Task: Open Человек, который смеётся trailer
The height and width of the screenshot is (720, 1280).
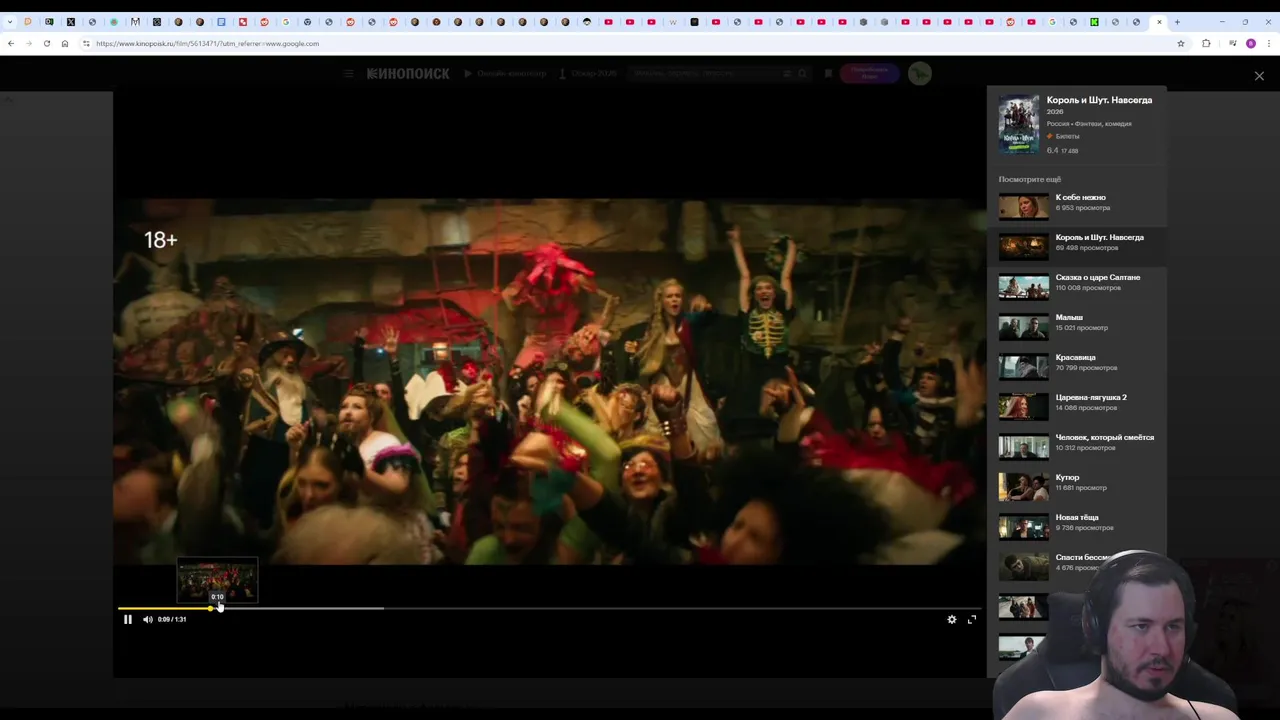Action: 1077,445
